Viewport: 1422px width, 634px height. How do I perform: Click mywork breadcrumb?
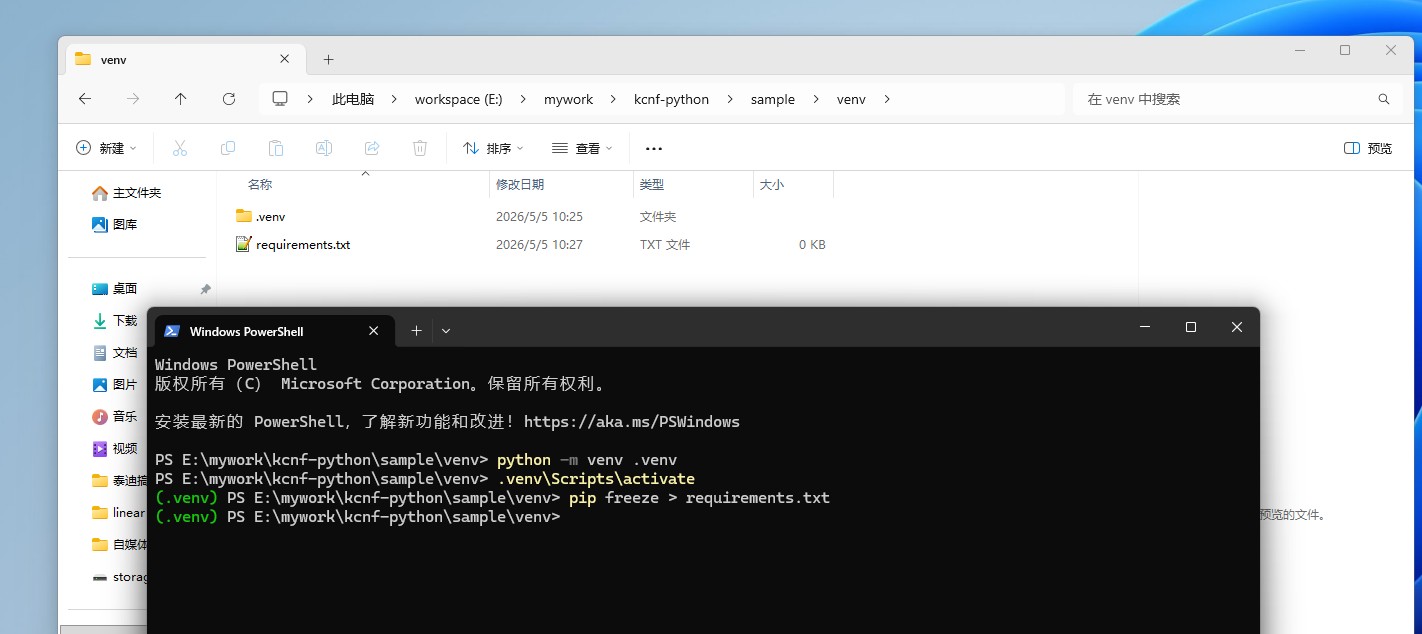click(568, 99)
